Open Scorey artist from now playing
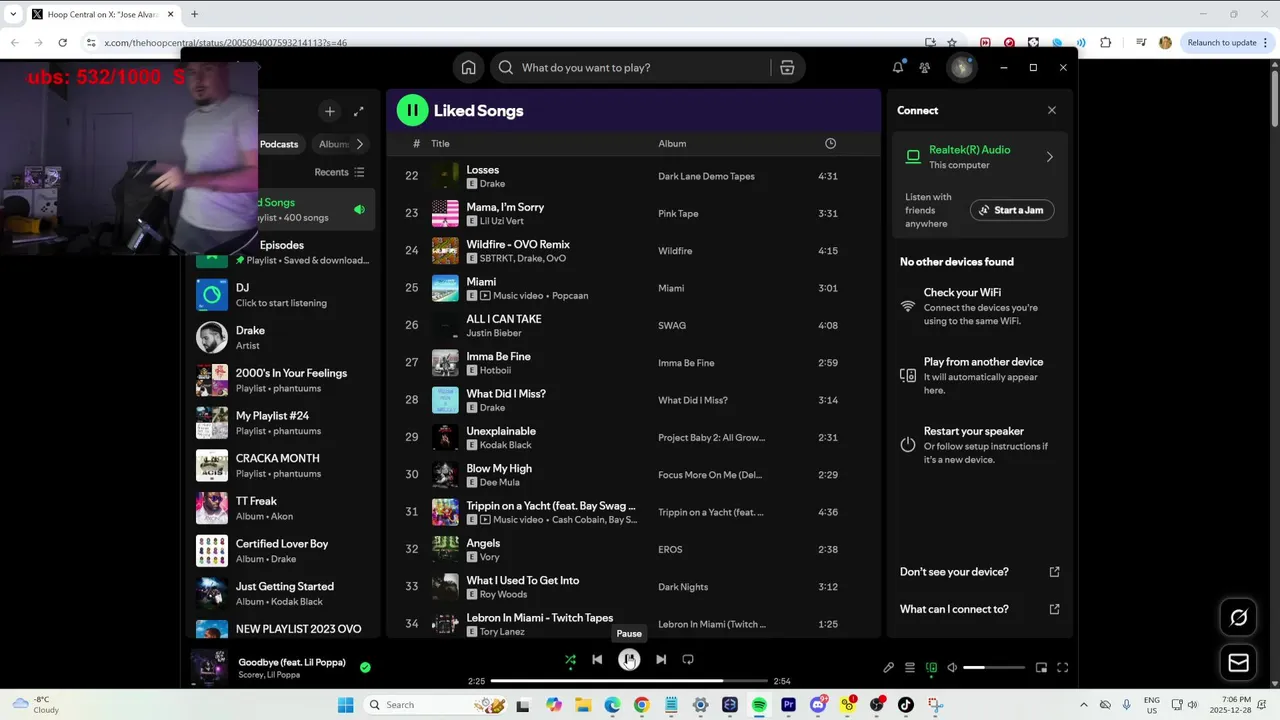Viewport: 1280px width, 720px height. [251, 675]
